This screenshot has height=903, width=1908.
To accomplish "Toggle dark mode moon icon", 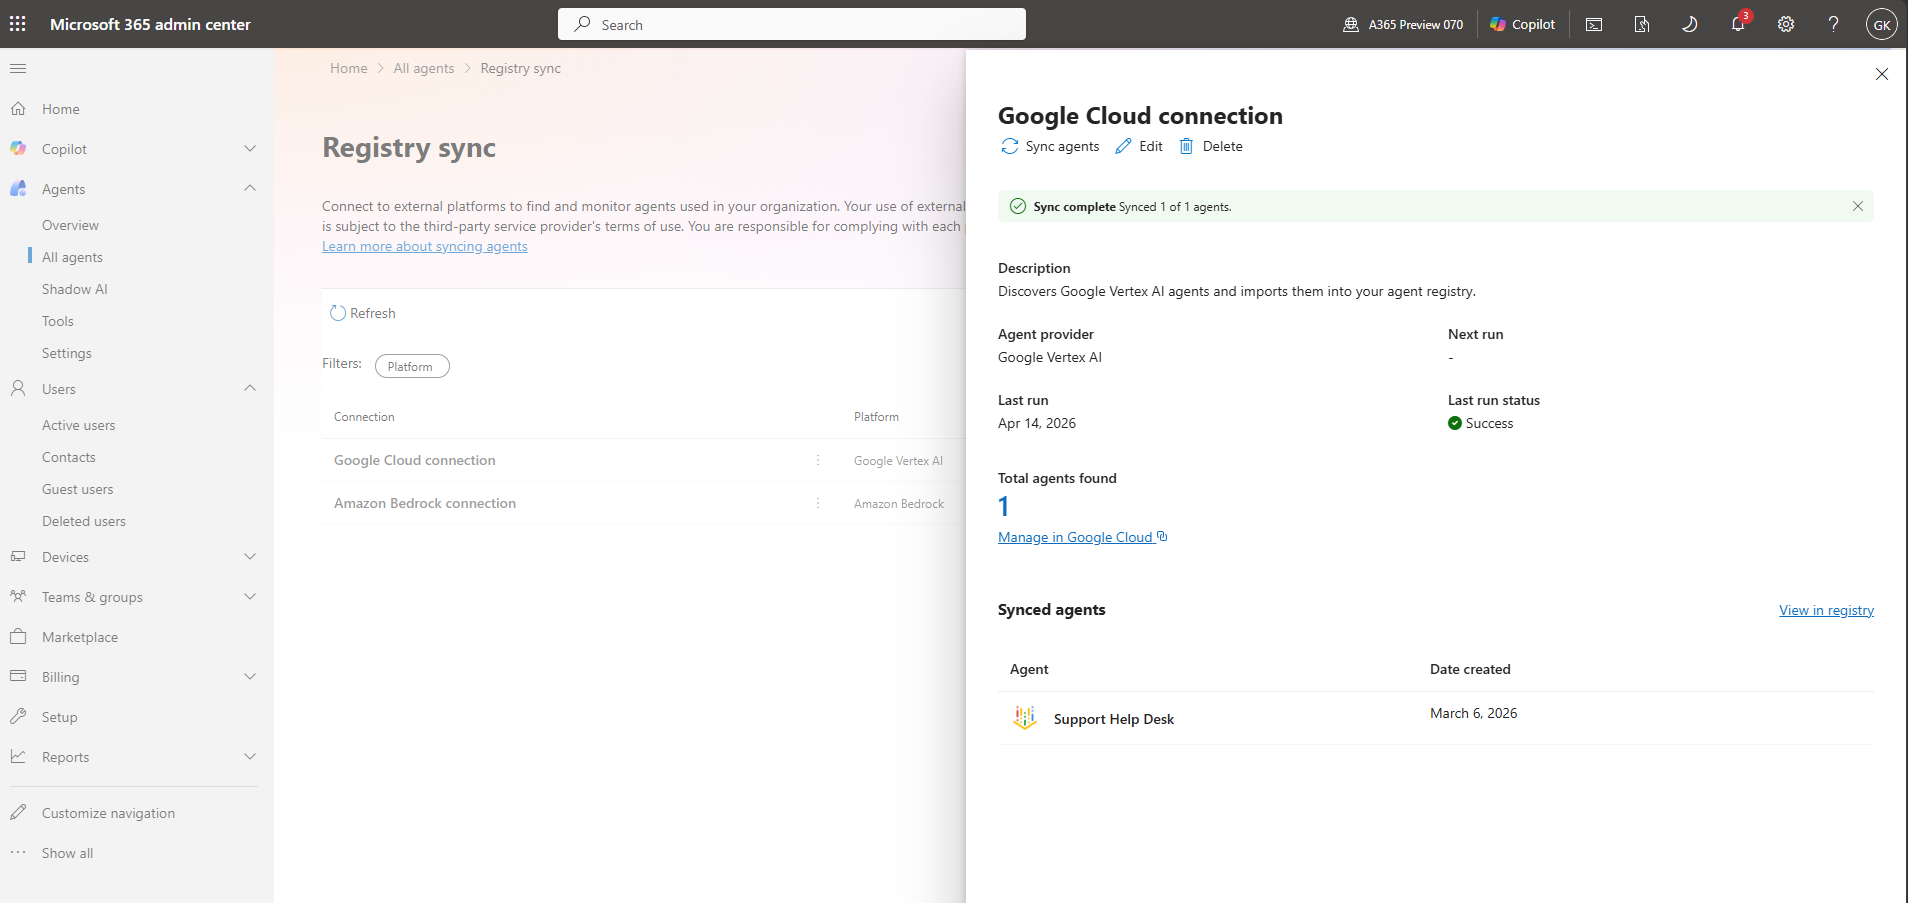I will [x=1690, y=24].
